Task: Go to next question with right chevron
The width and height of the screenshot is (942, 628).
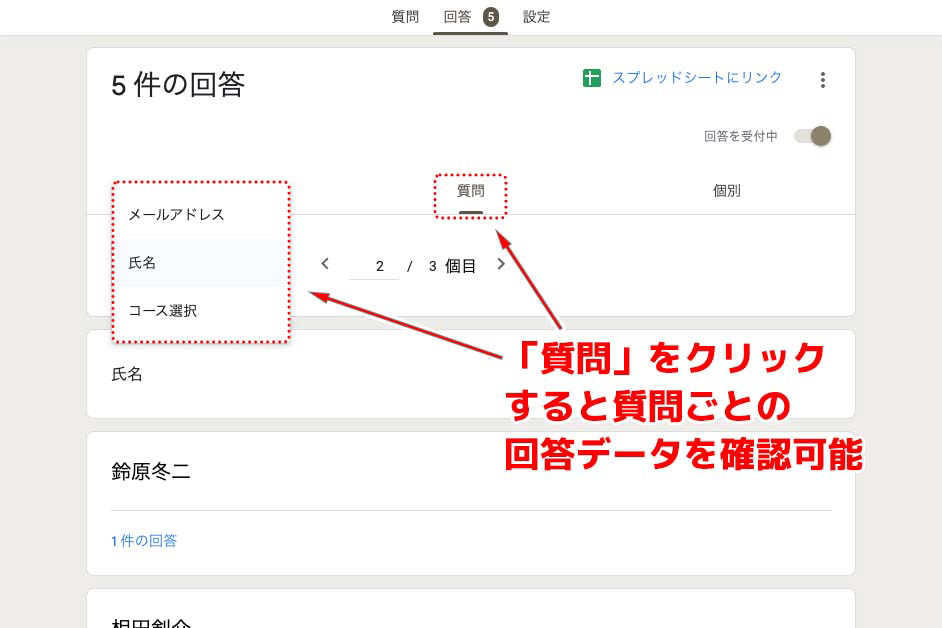Action: click(x=501, y=264)
